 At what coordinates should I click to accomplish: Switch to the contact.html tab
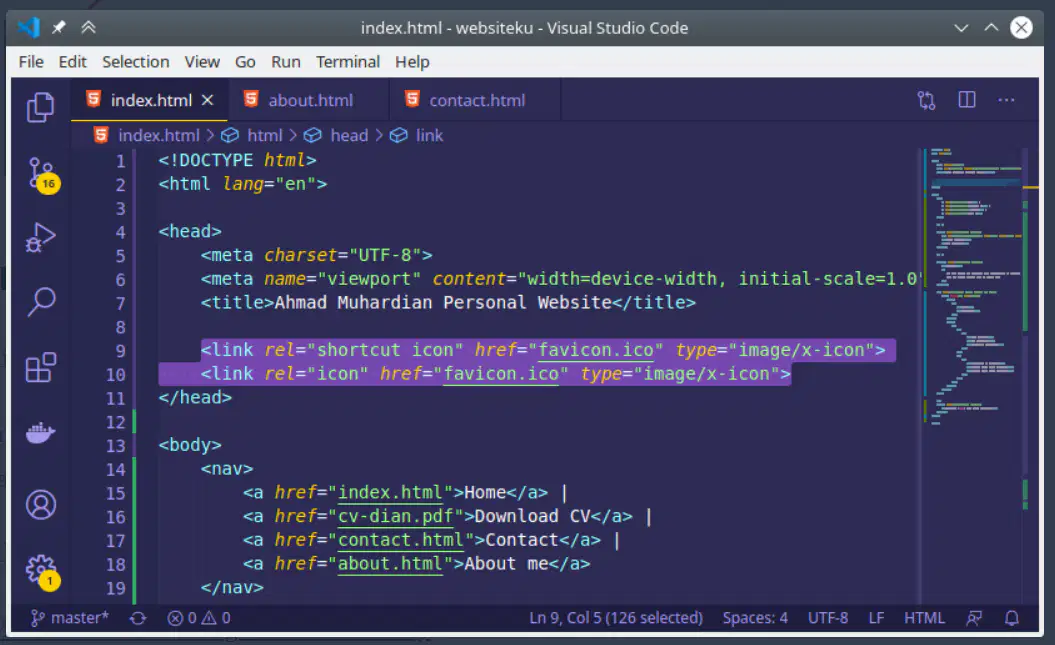pos(474,100)
